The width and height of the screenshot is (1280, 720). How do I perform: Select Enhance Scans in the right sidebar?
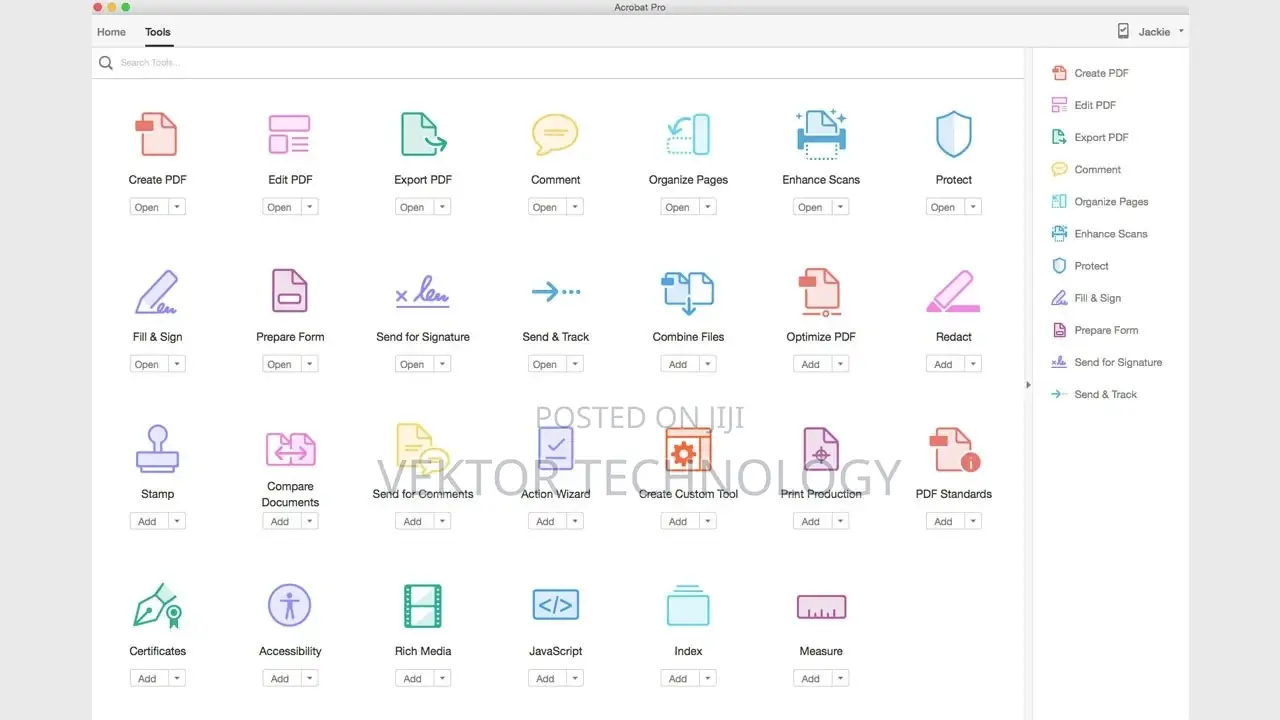[1099, 233]
